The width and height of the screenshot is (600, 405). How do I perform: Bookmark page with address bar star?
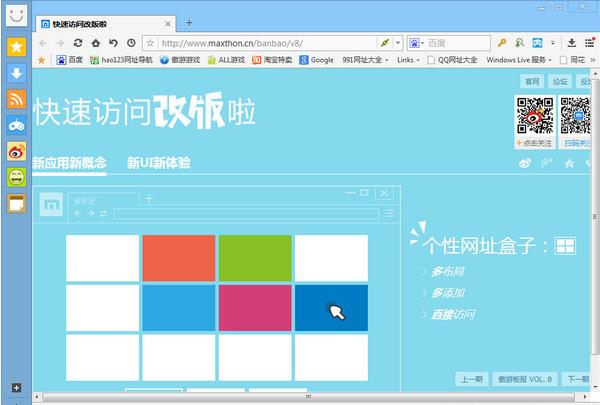pyautogui.click(x=150, y=43)
